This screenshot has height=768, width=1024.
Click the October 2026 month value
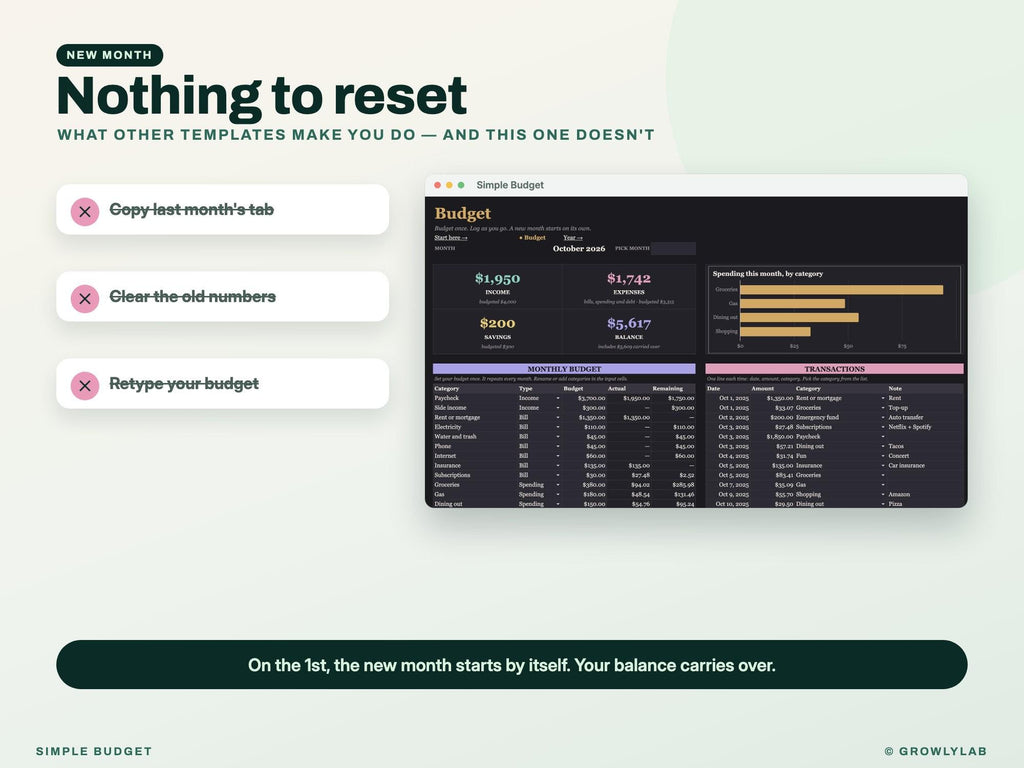tap(579, 249)
